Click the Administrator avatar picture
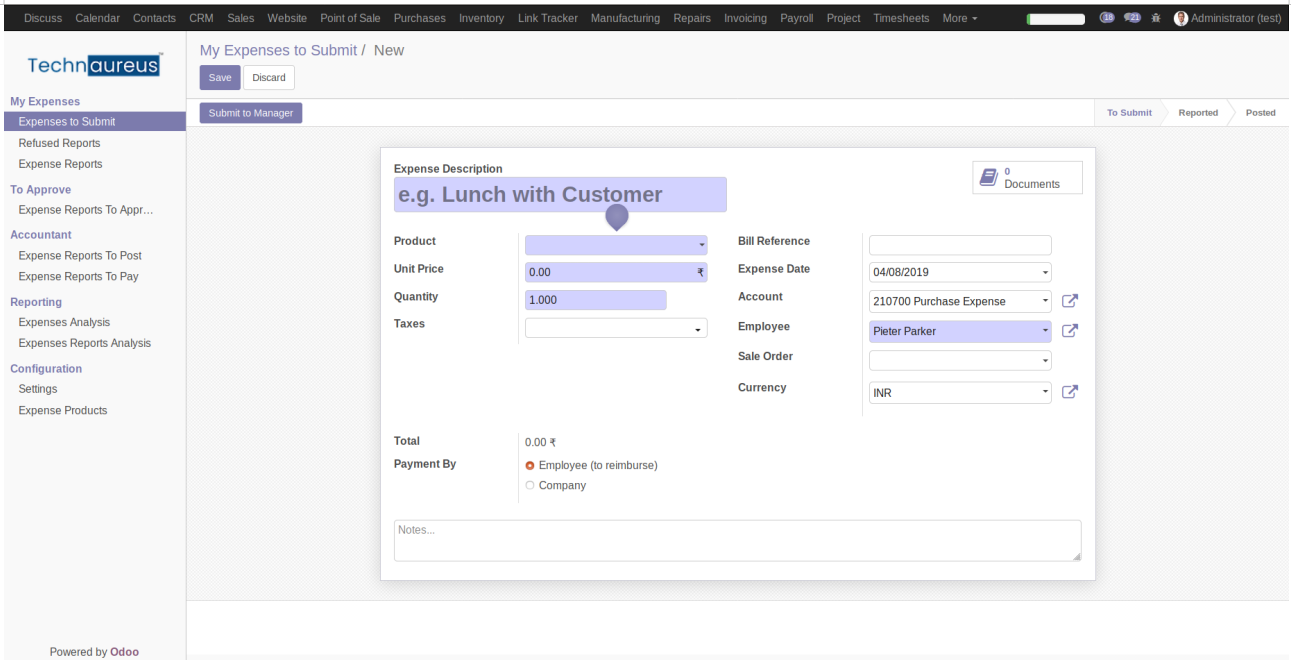This screenshot has width=1291, height=665. coord(1181,18)
